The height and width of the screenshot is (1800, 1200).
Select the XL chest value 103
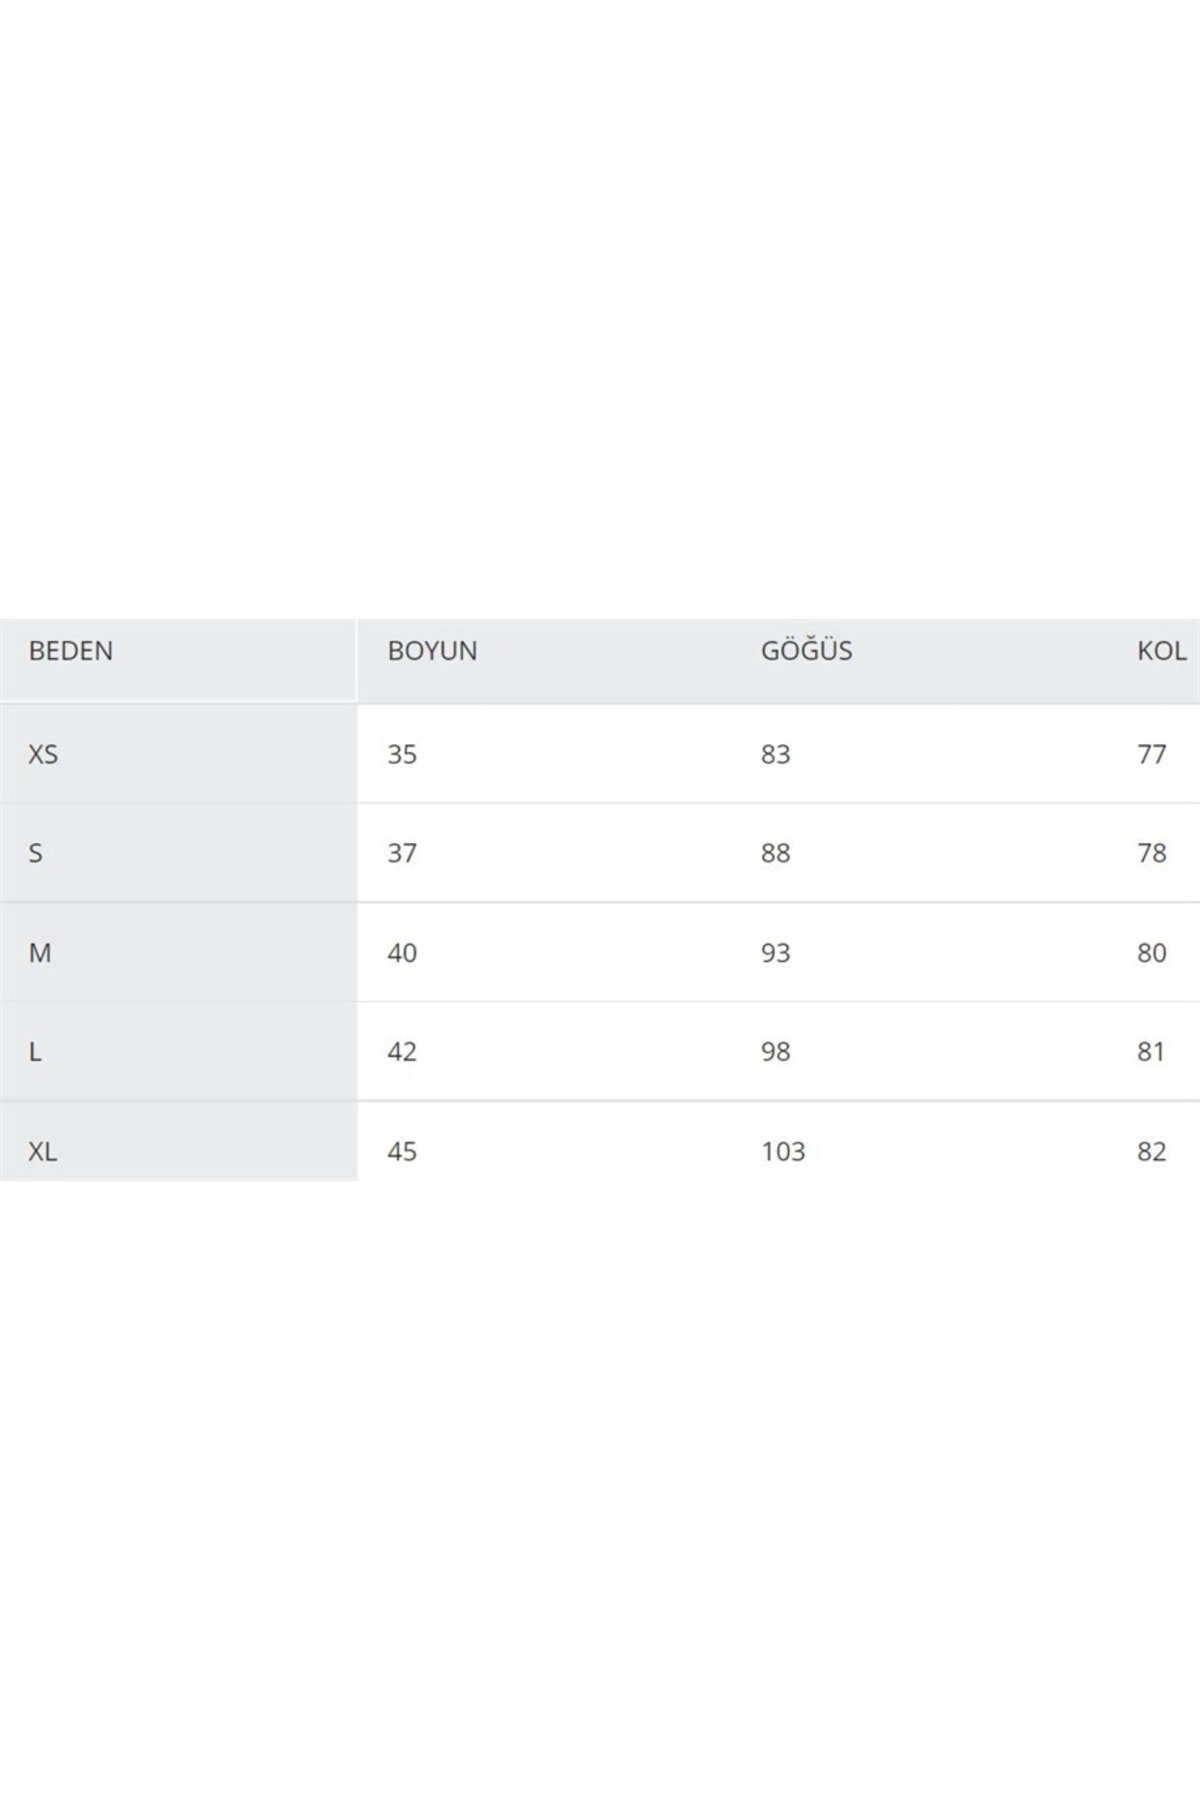(x=782, y=1152)
